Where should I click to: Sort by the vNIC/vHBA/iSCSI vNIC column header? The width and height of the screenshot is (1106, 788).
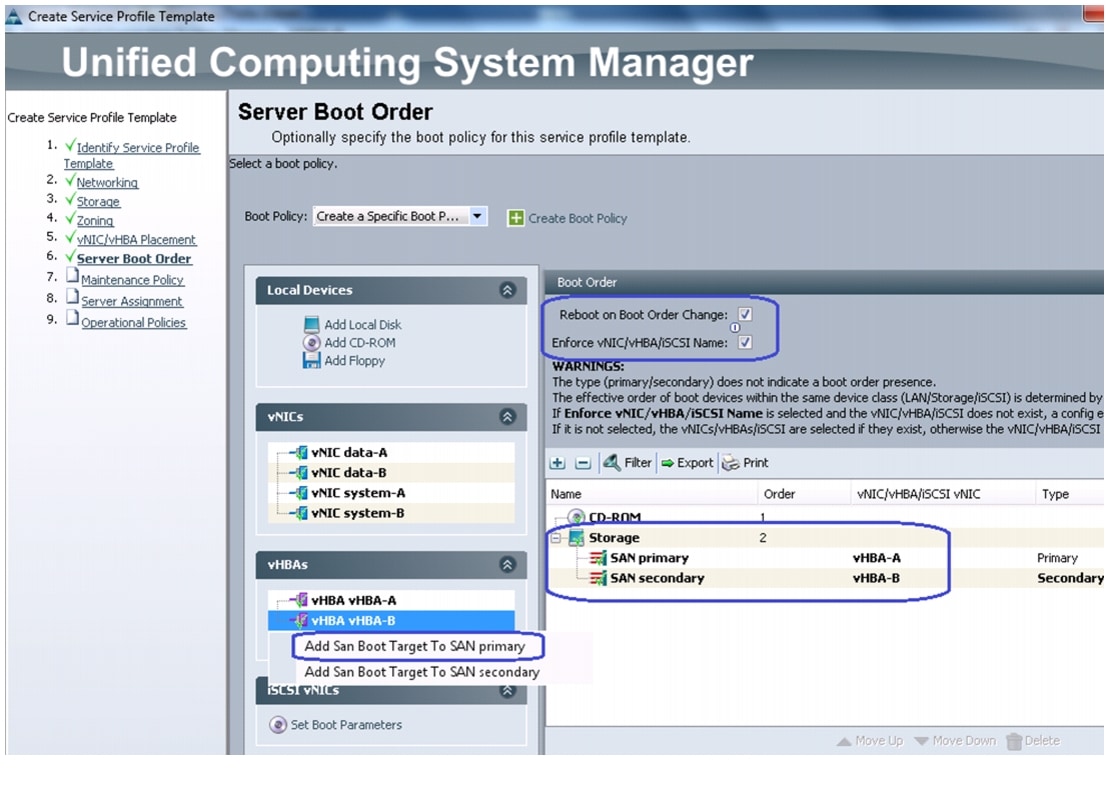coord(942,494)
